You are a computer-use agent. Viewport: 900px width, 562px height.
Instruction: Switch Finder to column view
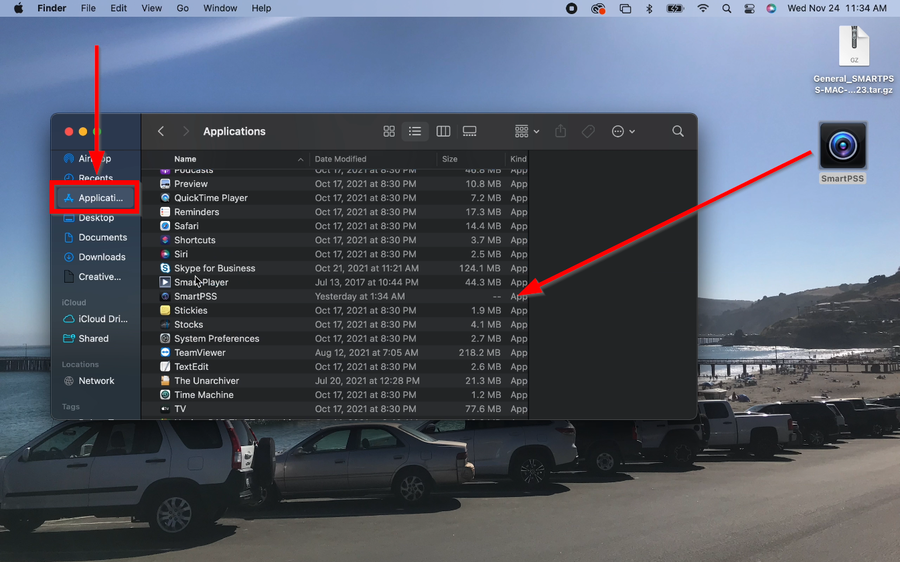pos(443,132)
